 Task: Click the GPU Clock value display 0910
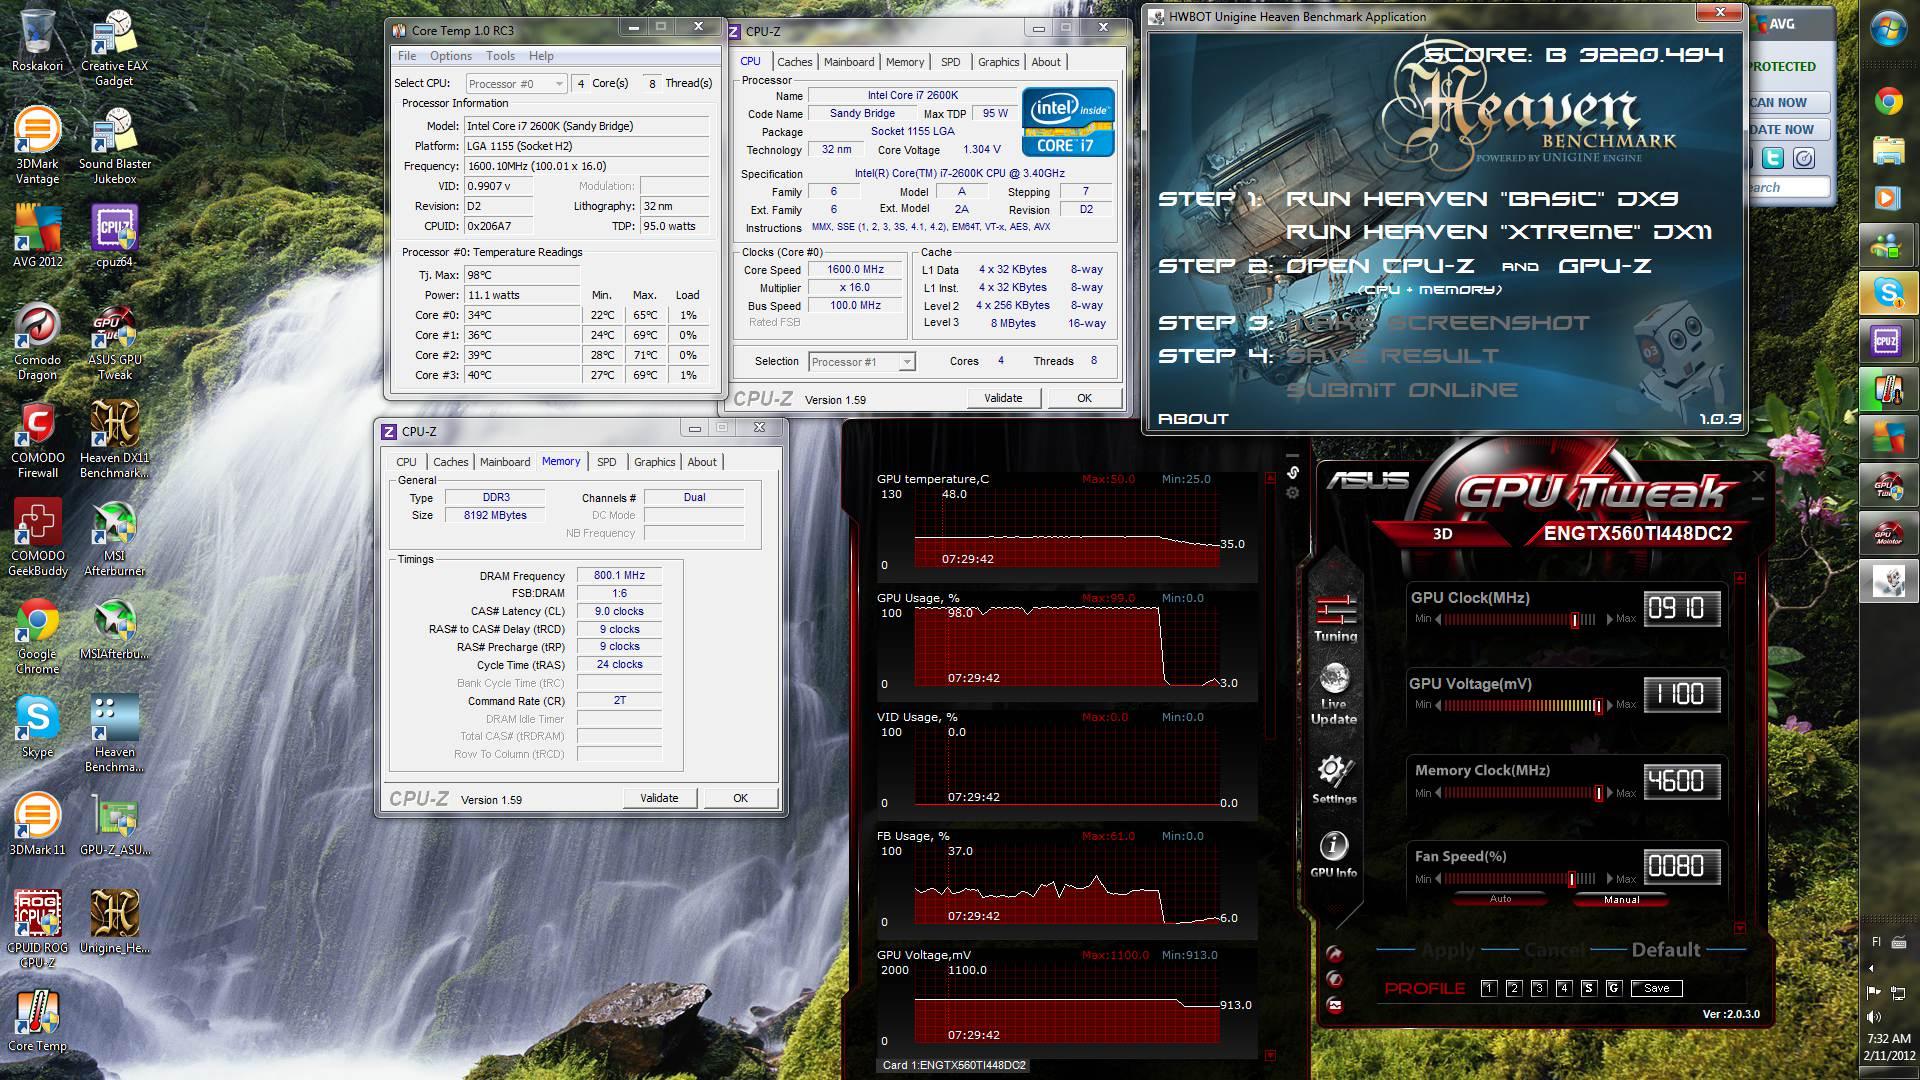pos(1682,609)
